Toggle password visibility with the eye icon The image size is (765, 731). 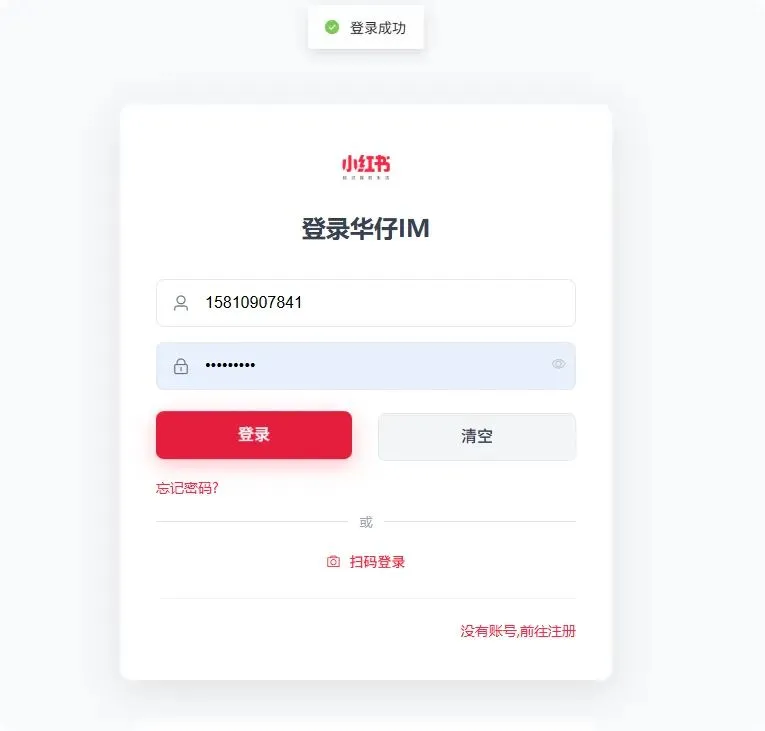559,364
